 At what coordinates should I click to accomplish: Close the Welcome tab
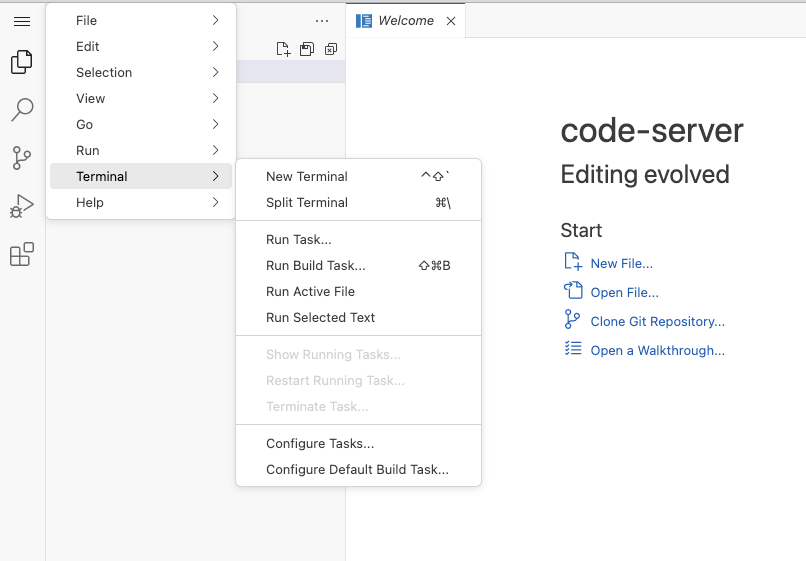tap(451, 21)
